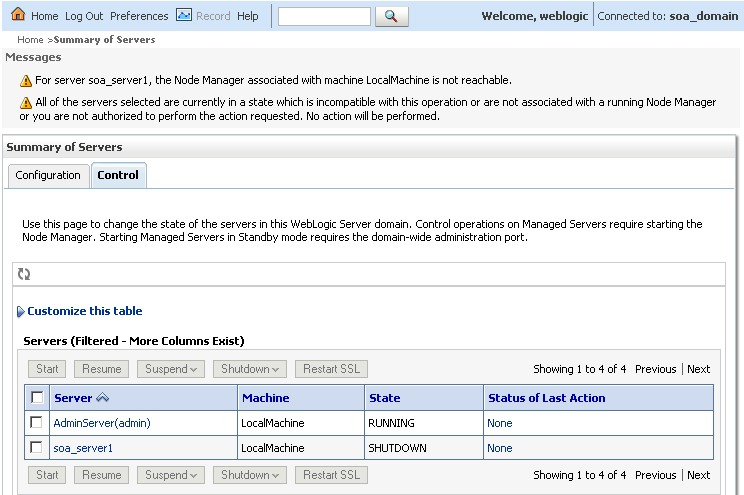This screenshot has height=495, width=744.
Task: Switch to the Configuration tab
Action: [48, 175]
